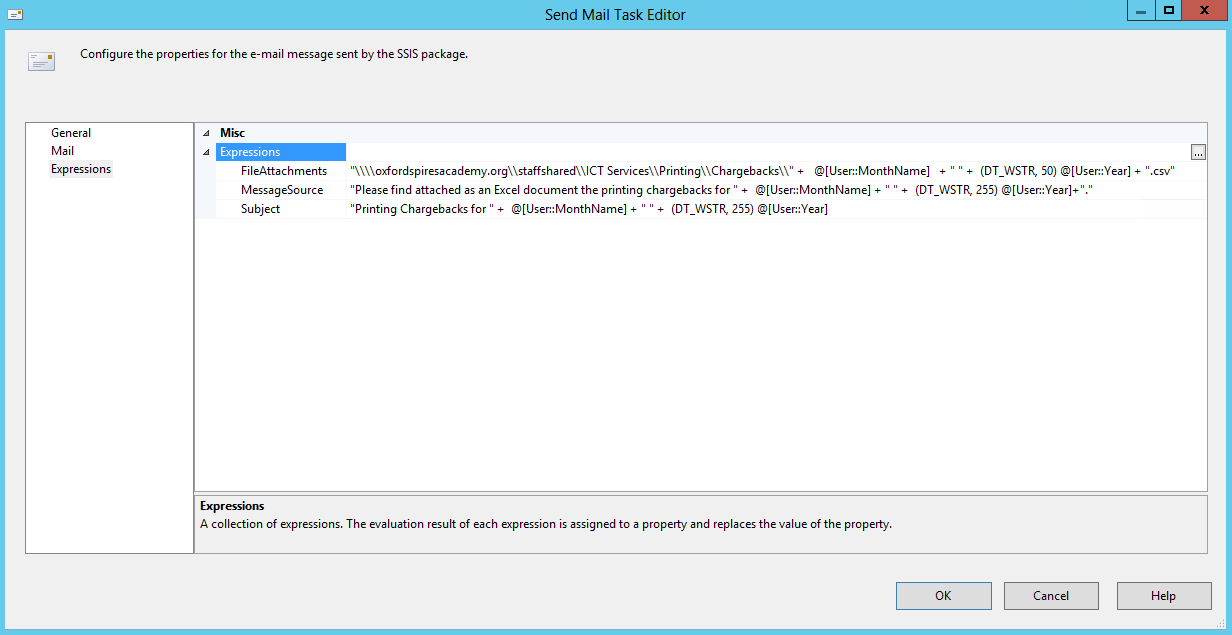
Task: Open the expression builder via the ellipsis button
Action: (1197, 151)
